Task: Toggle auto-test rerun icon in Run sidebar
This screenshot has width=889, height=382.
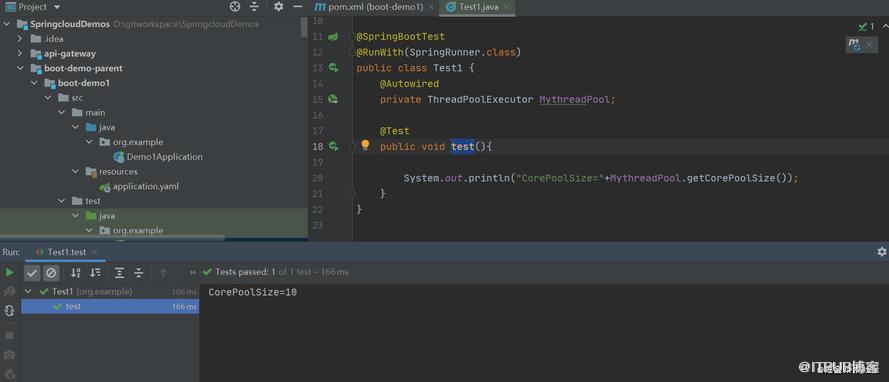Action: pyautogui.click(x=9, y=311)
